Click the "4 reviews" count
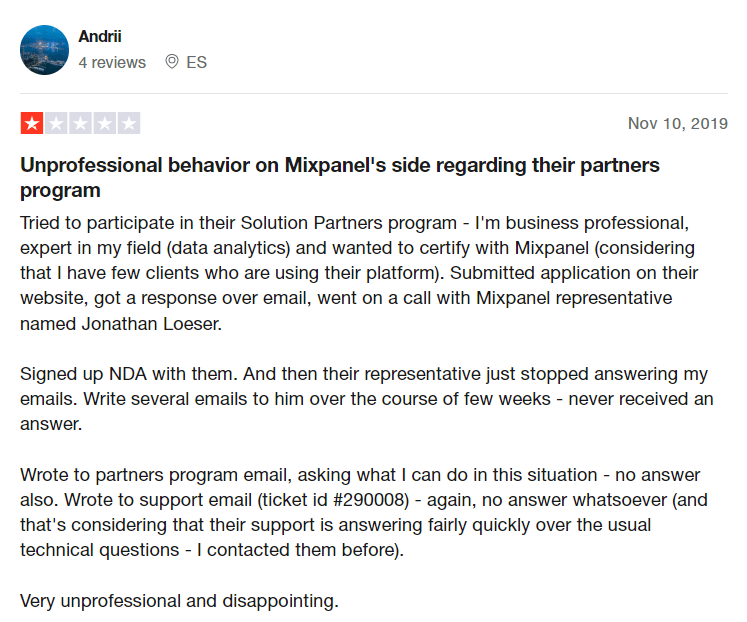Screen dimensions: 747x622 (112, 62)
